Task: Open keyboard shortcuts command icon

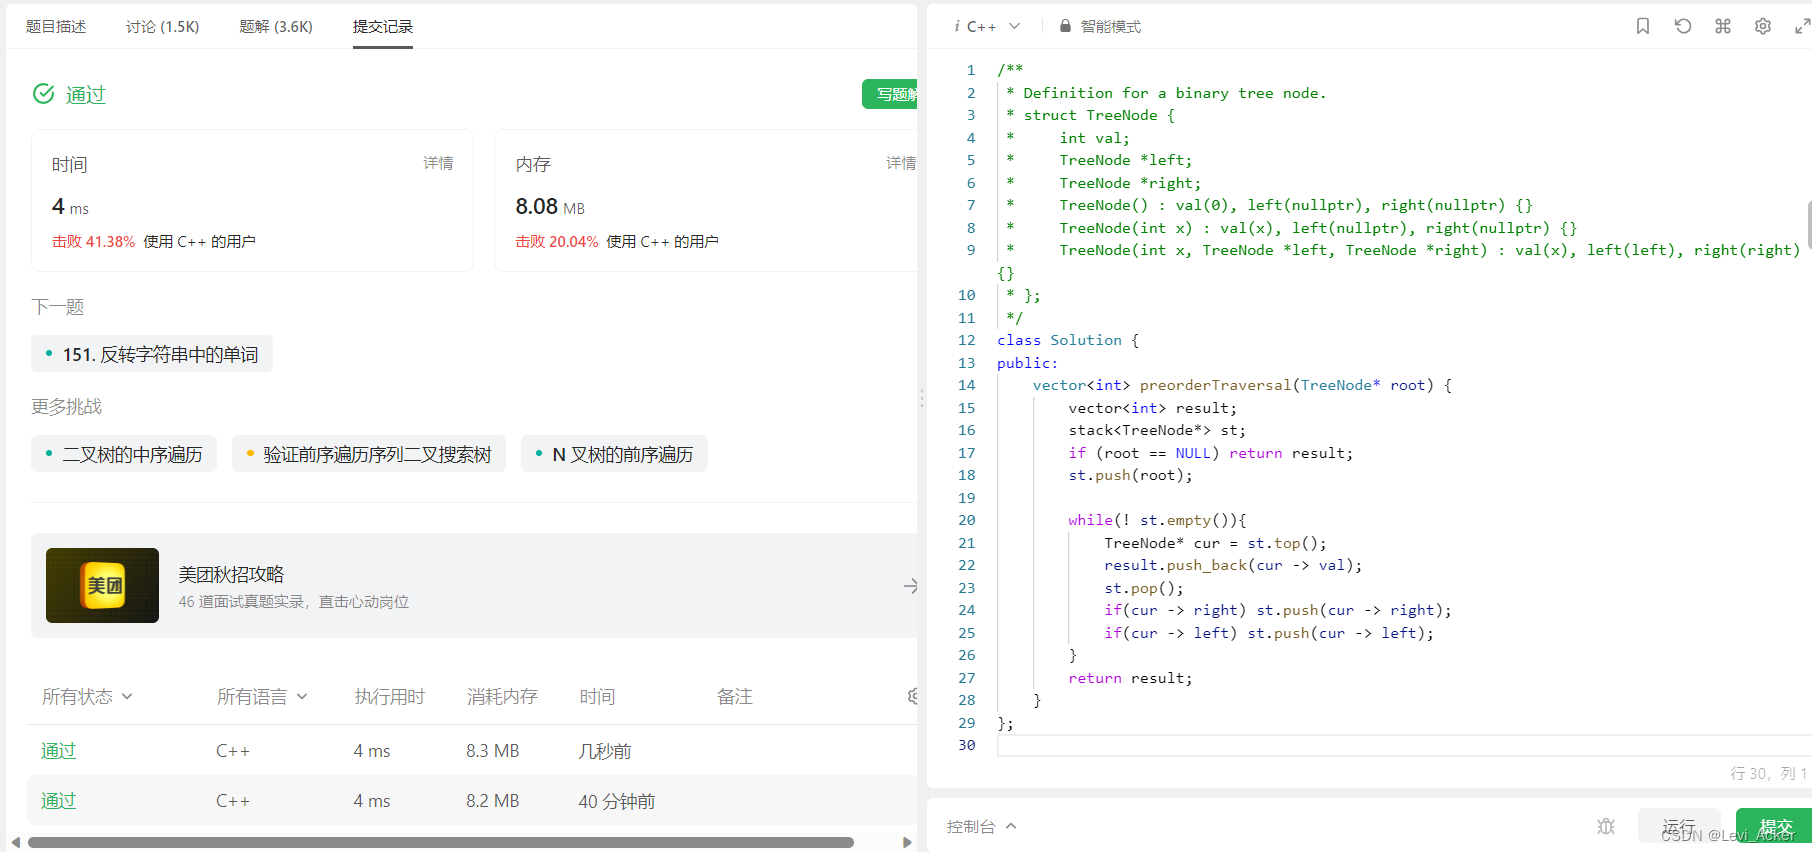Action: pos(1723,26)
